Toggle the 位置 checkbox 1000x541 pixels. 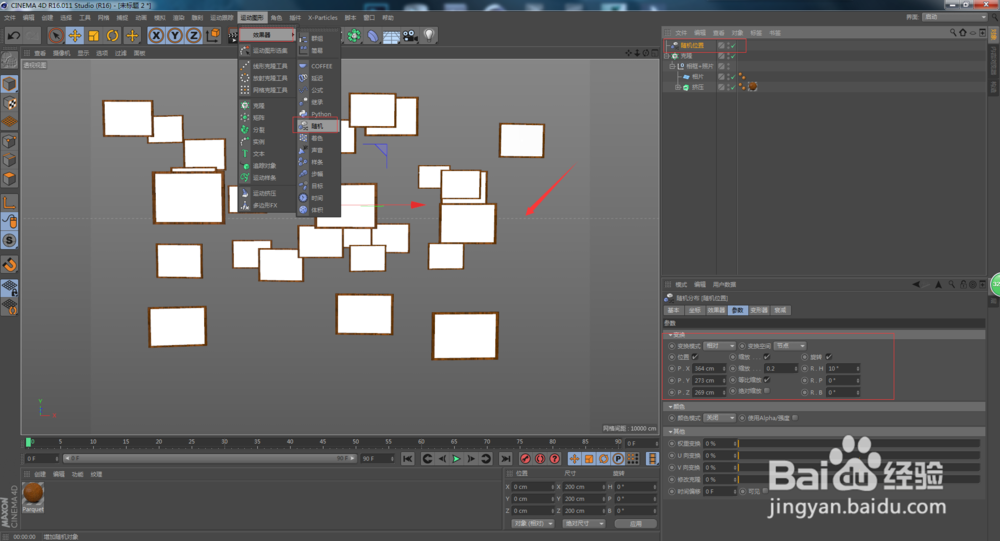point(695,357)
